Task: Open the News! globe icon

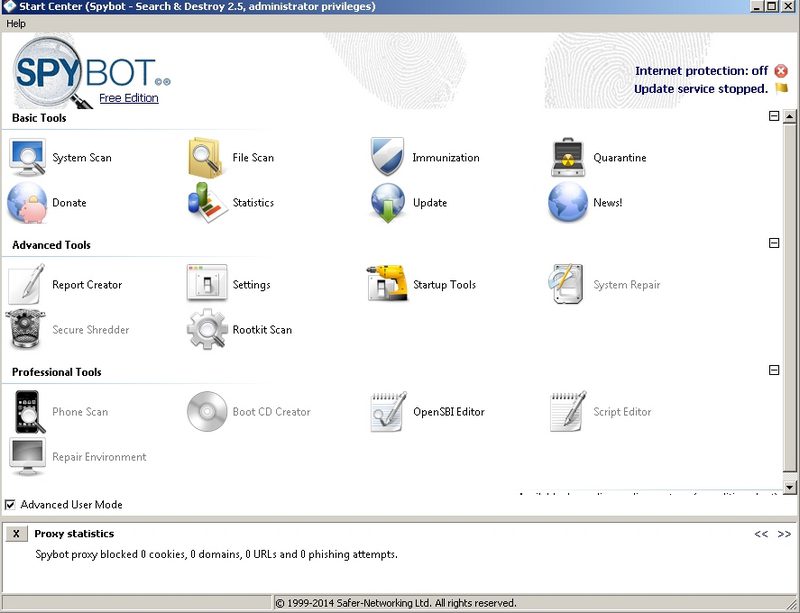Action: coord(568,202)
